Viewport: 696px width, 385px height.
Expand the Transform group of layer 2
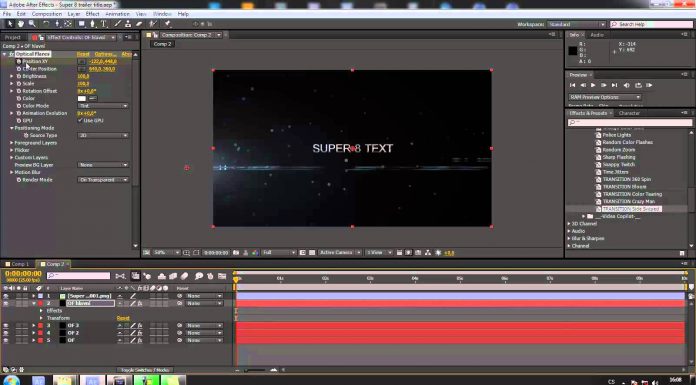(41, 318)
